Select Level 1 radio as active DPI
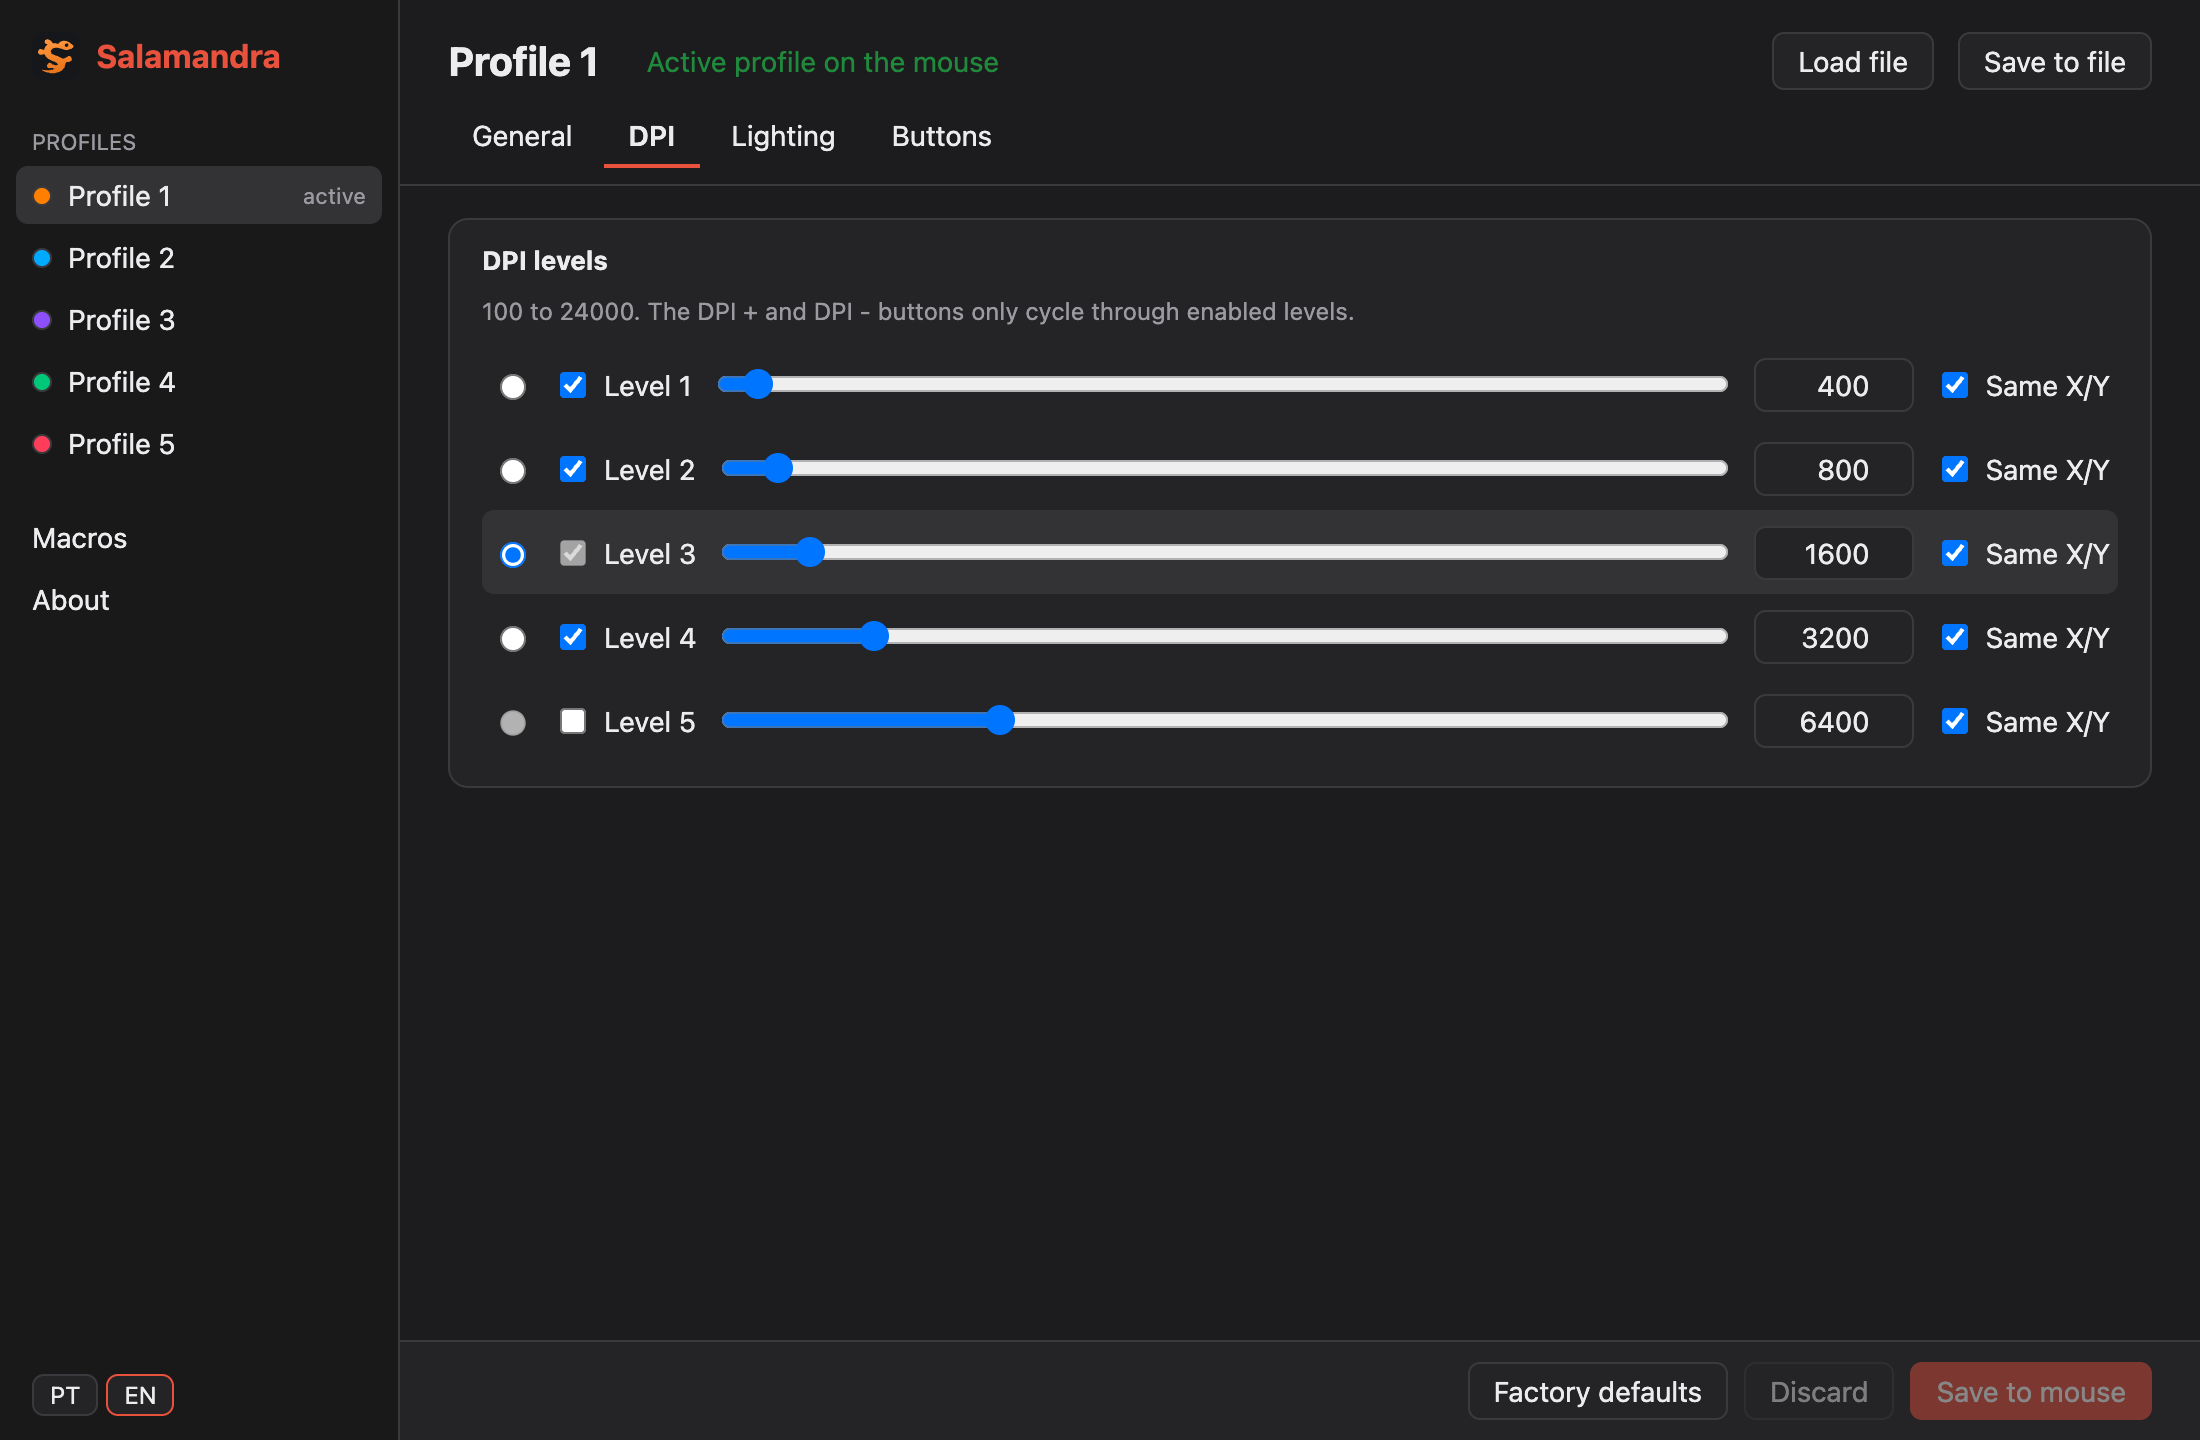 coord(513,386)
